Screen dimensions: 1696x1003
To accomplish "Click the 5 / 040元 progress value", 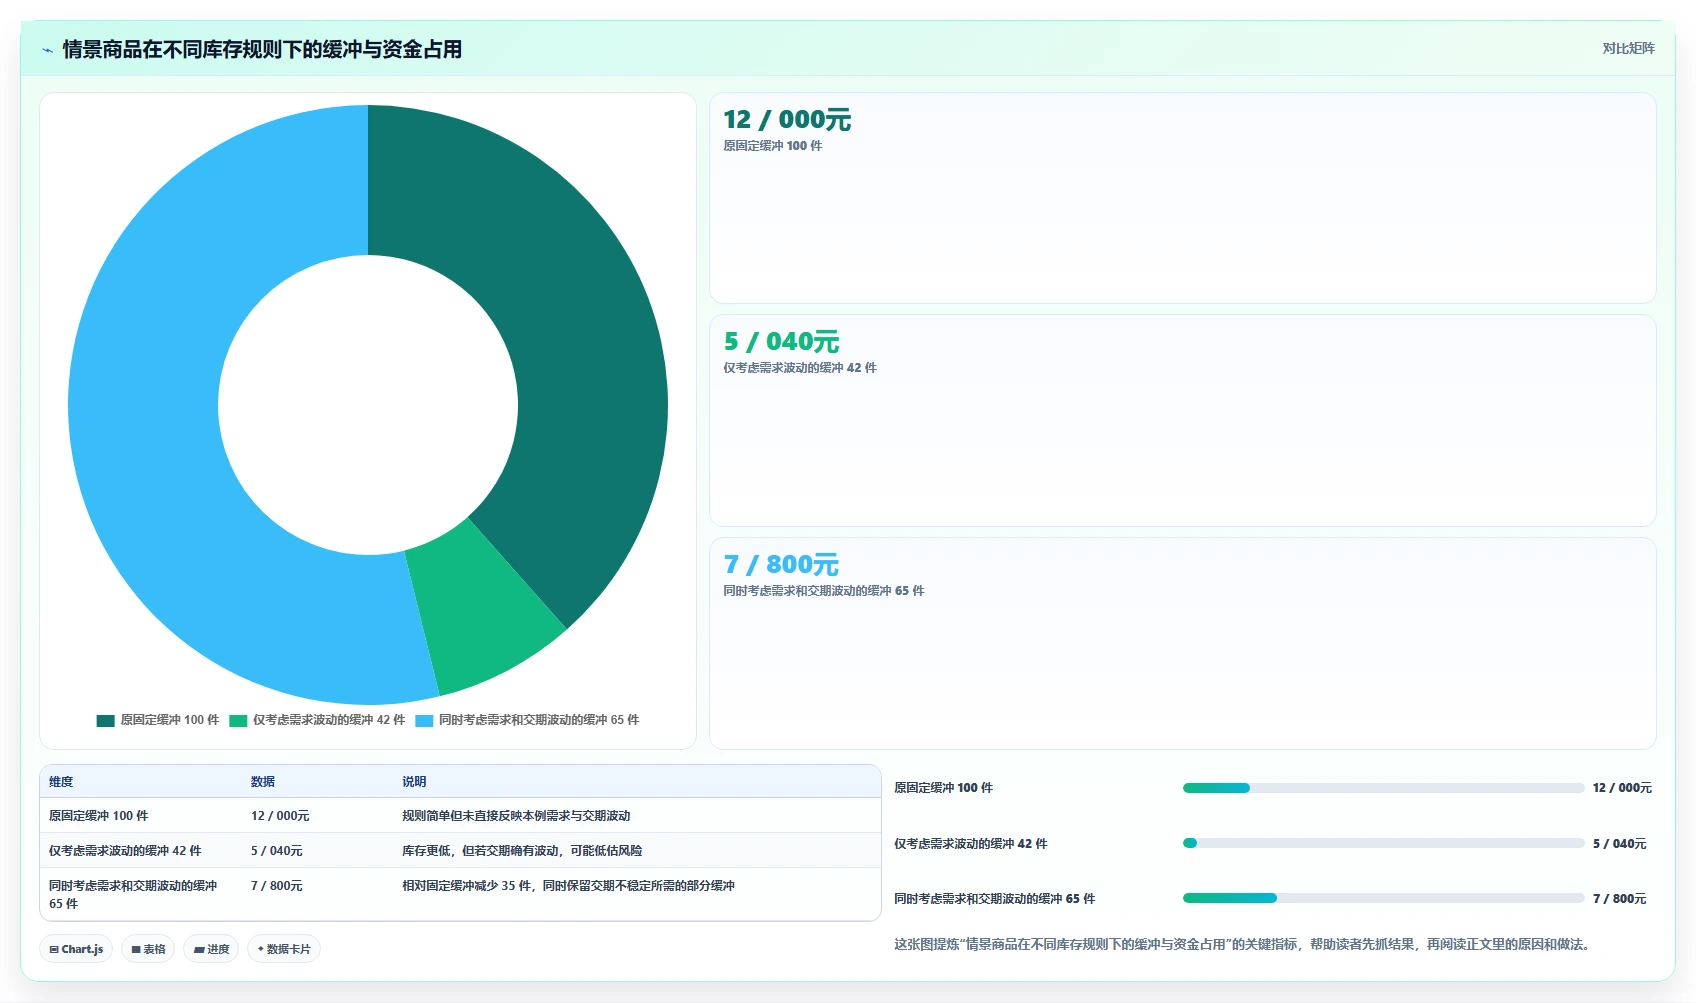I will tap(1619, 844).
